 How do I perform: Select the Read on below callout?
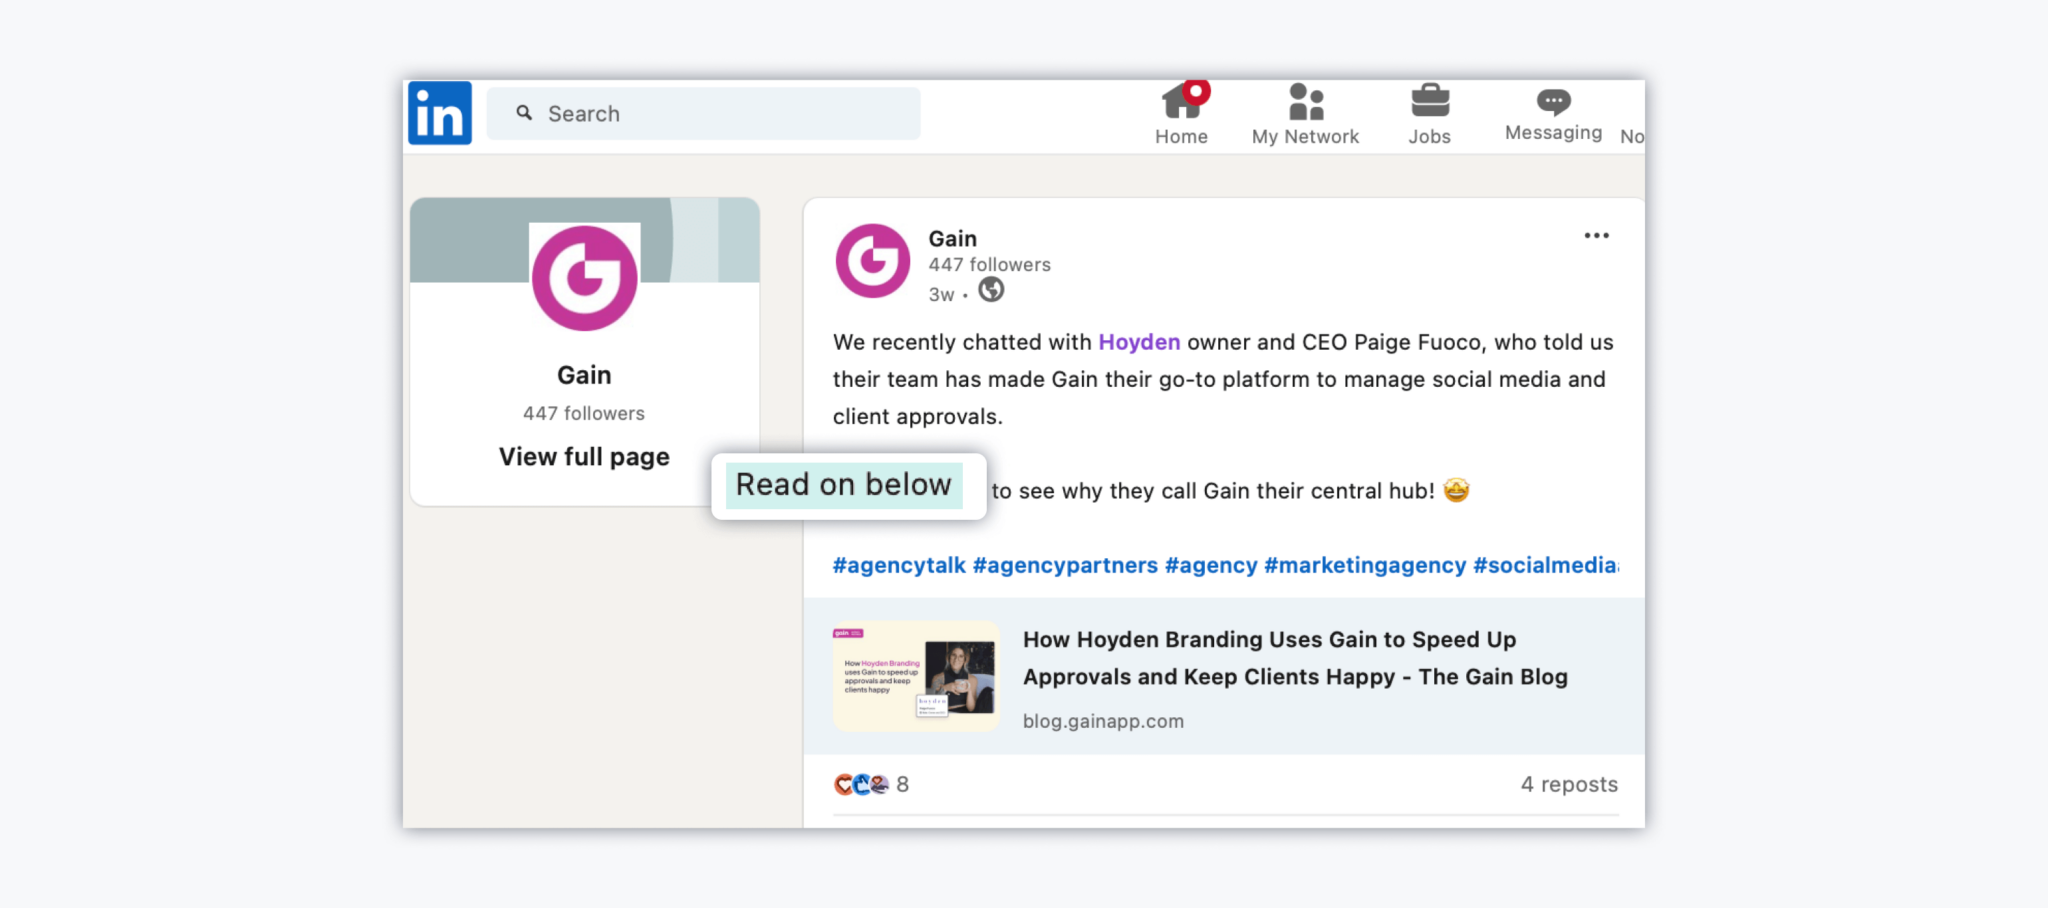click(843, 485)
